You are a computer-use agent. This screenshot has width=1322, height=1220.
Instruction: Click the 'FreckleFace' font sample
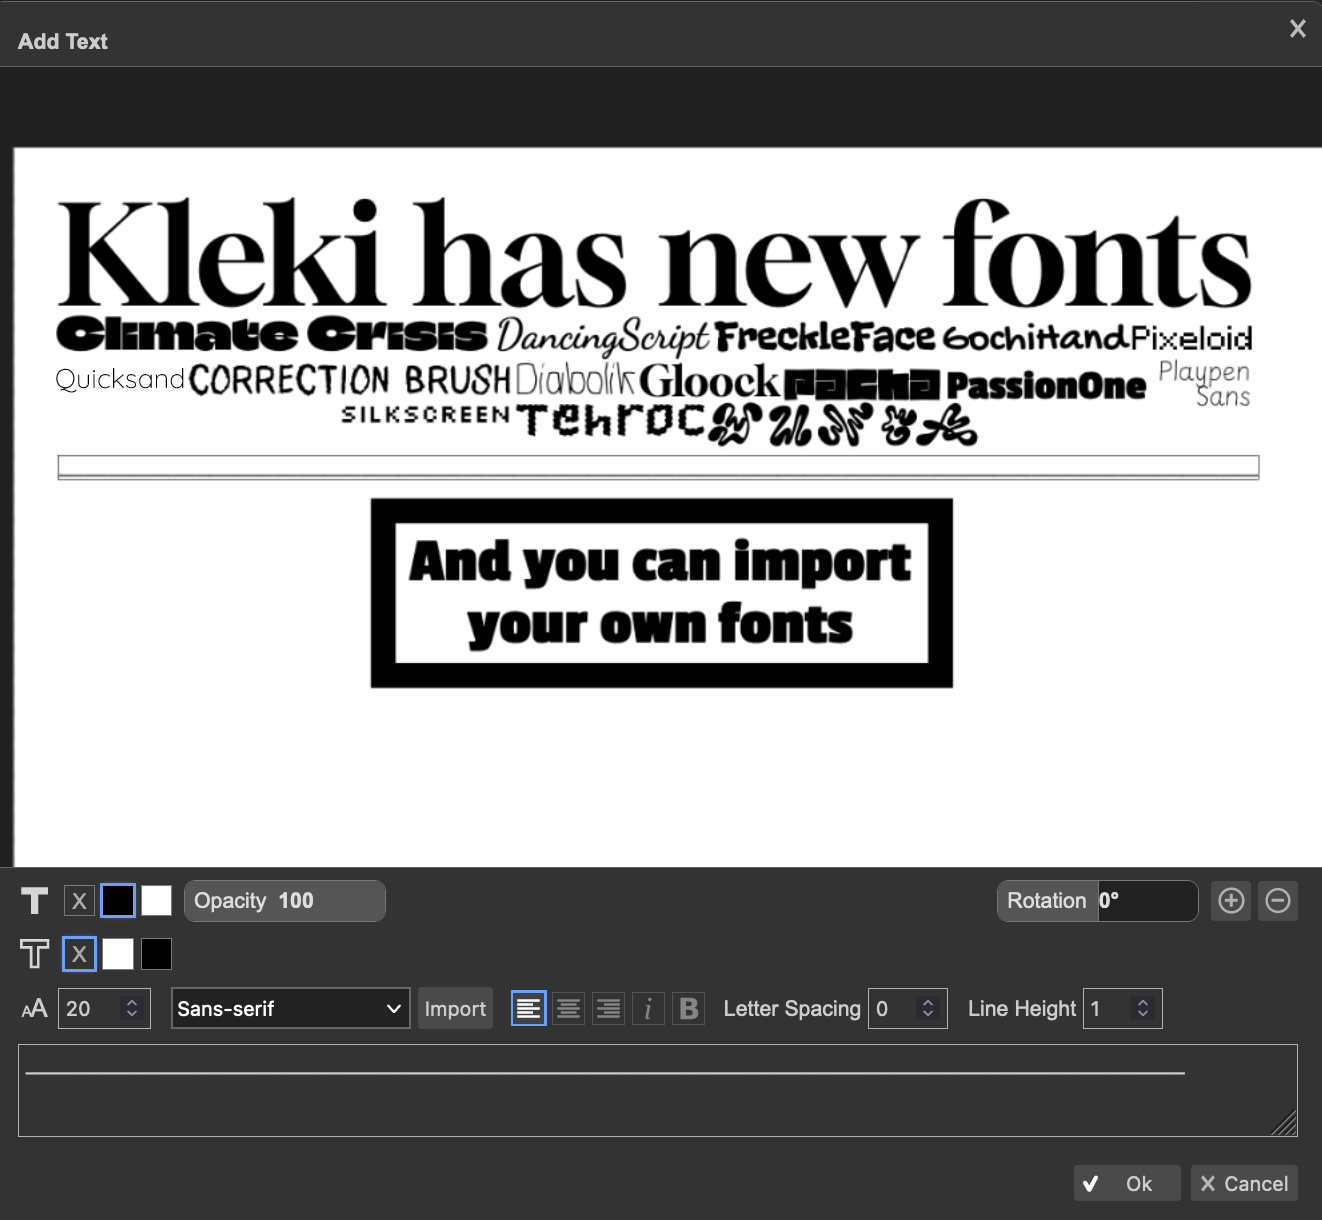(x=826, y=337)
